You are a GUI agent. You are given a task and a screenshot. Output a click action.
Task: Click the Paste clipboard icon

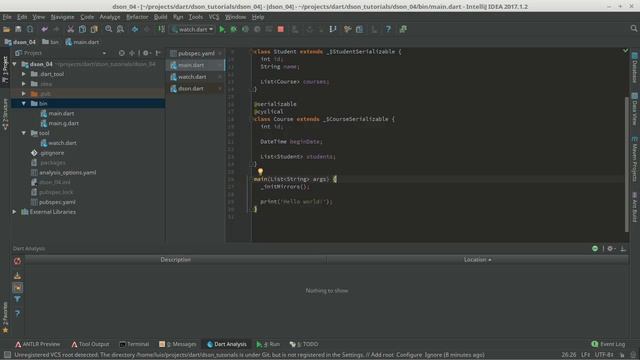pos(94,29)
